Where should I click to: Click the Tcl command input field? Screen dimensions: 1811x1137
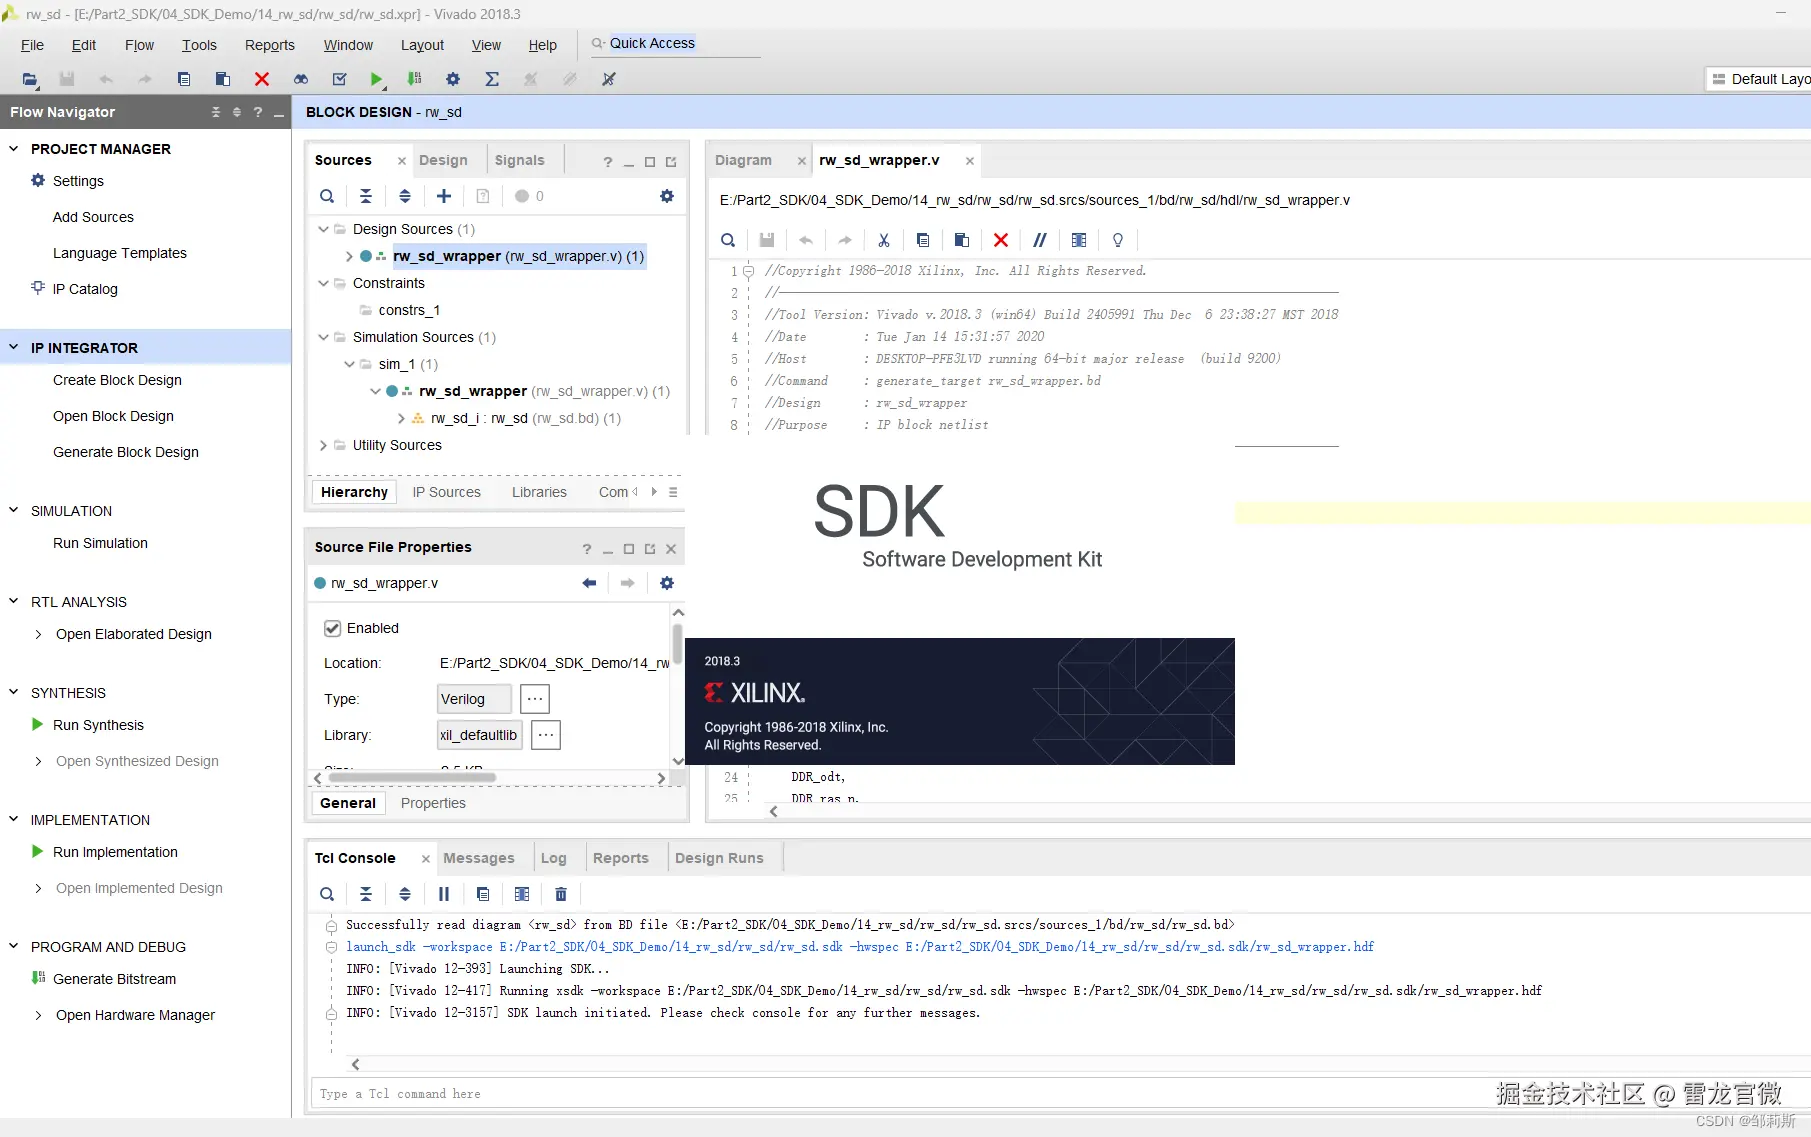(1060, 1094)
